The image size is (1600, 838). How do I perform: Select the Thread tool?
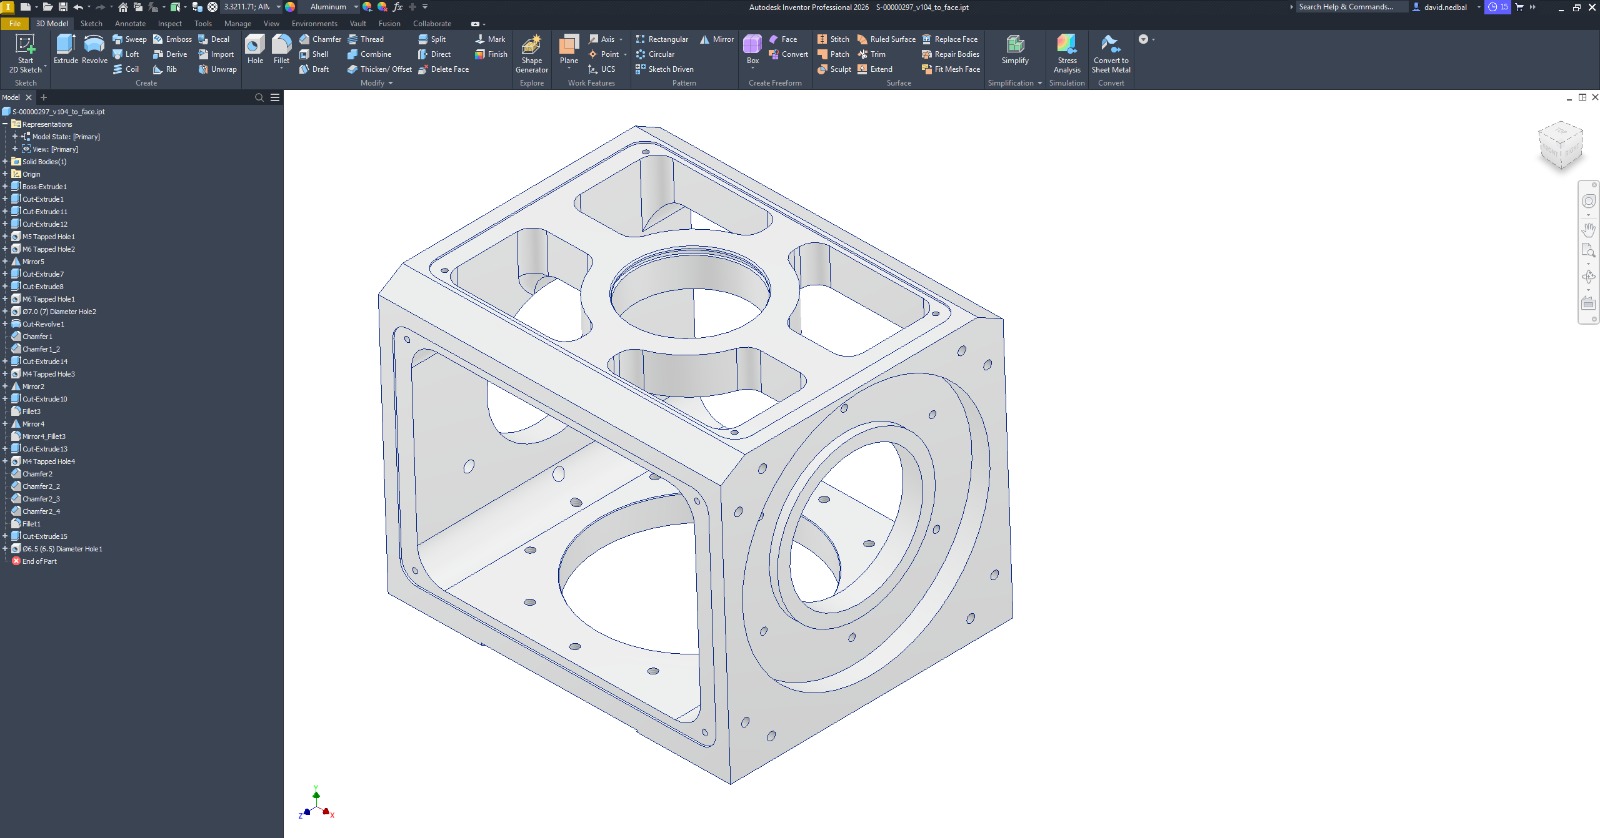click(365, 39)
